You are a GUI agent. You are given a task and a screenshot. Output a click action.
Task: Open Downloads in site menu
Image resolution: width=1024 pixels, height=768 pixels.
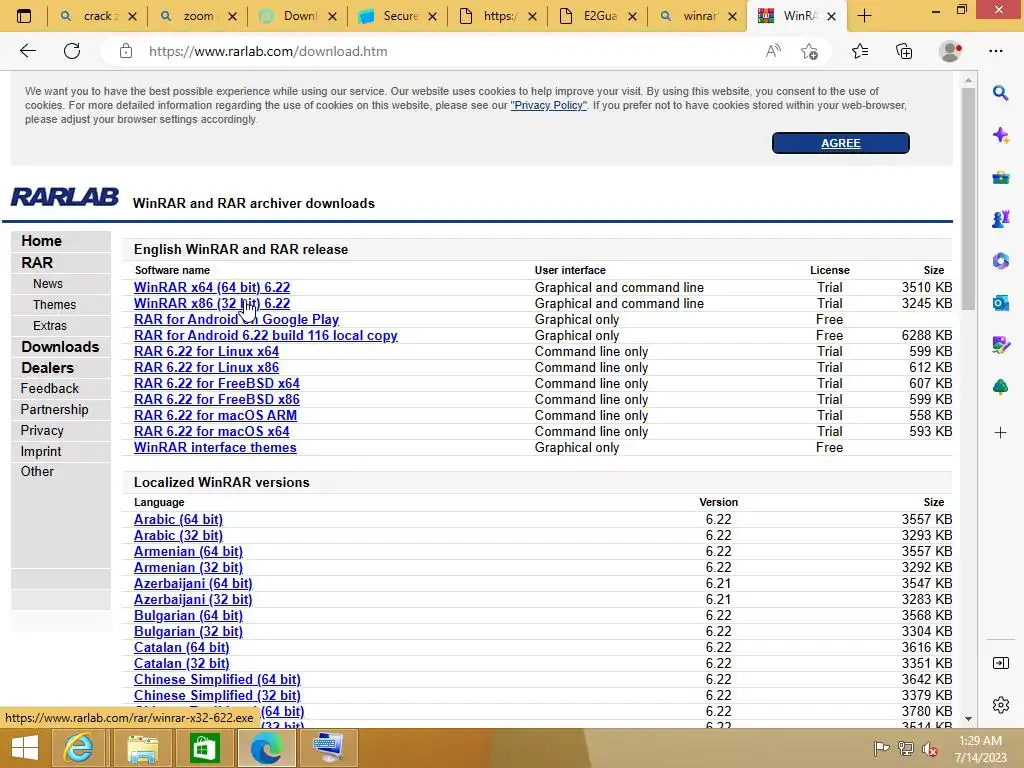click(x=60, y=347)
